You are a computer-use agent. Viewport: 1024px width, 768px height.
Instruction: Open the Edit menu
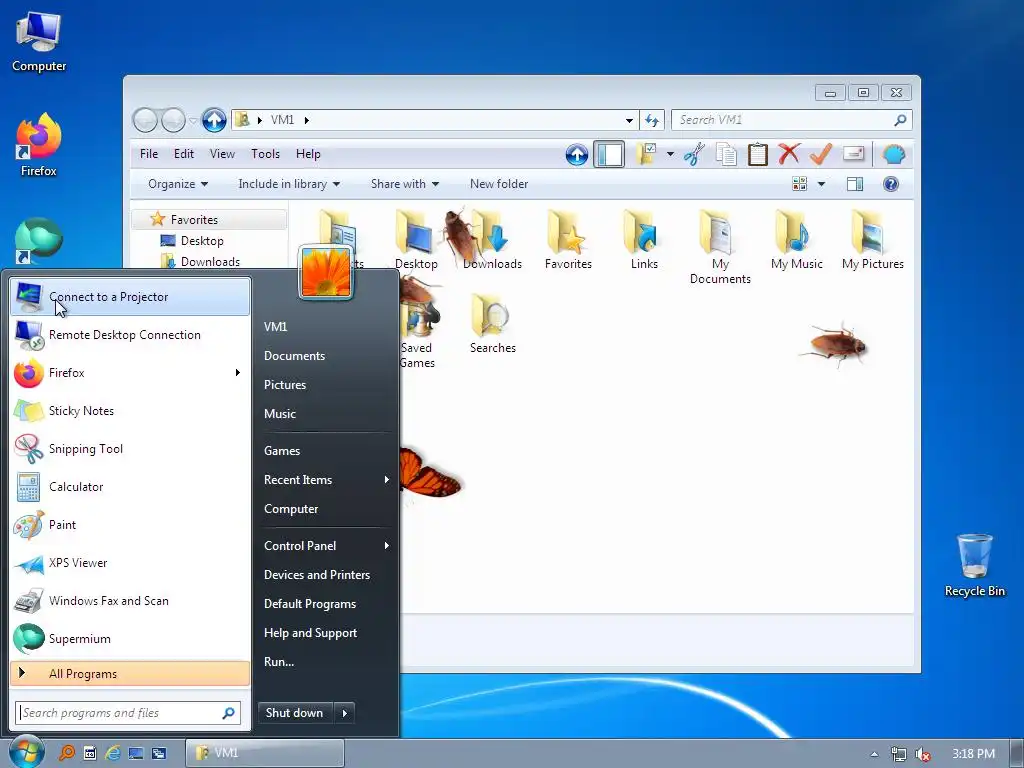pos(184,154)
